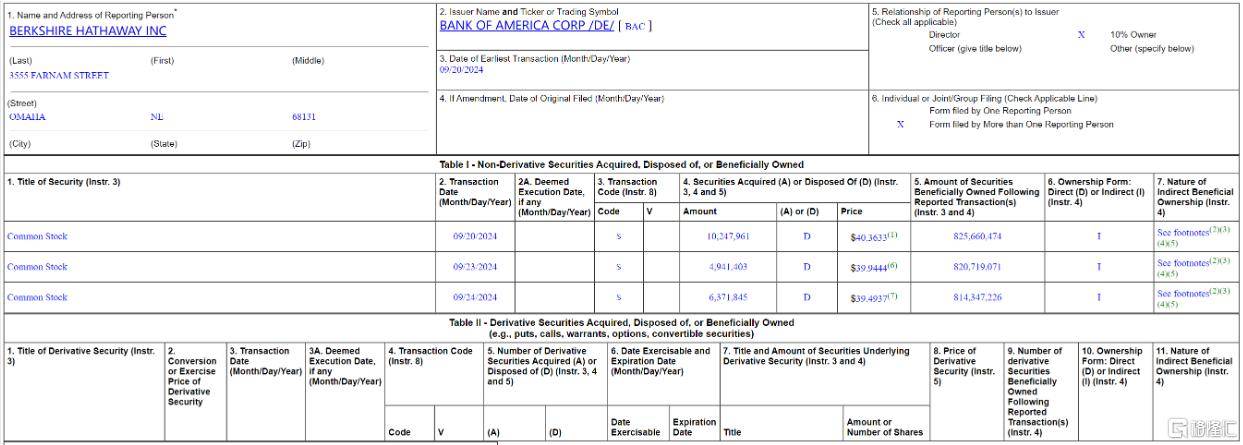Click the Table II Derivative Securities heading
1243x445 pixels.
click(x=621, y=328)
